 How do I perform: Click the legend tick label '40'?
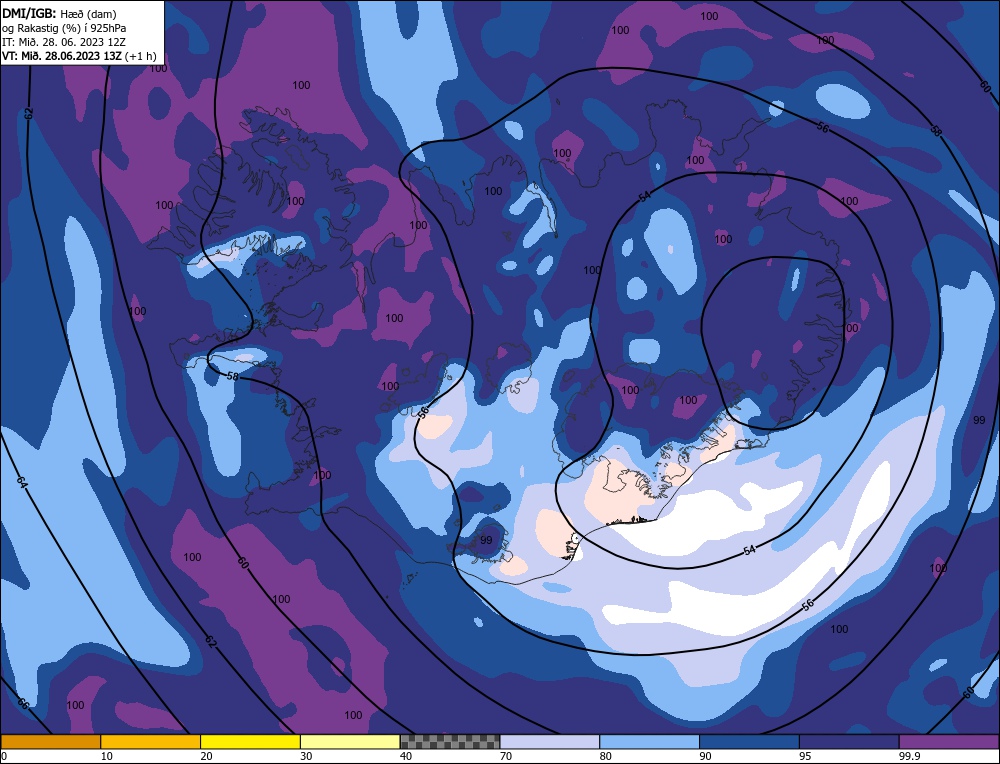click(406, 756)
